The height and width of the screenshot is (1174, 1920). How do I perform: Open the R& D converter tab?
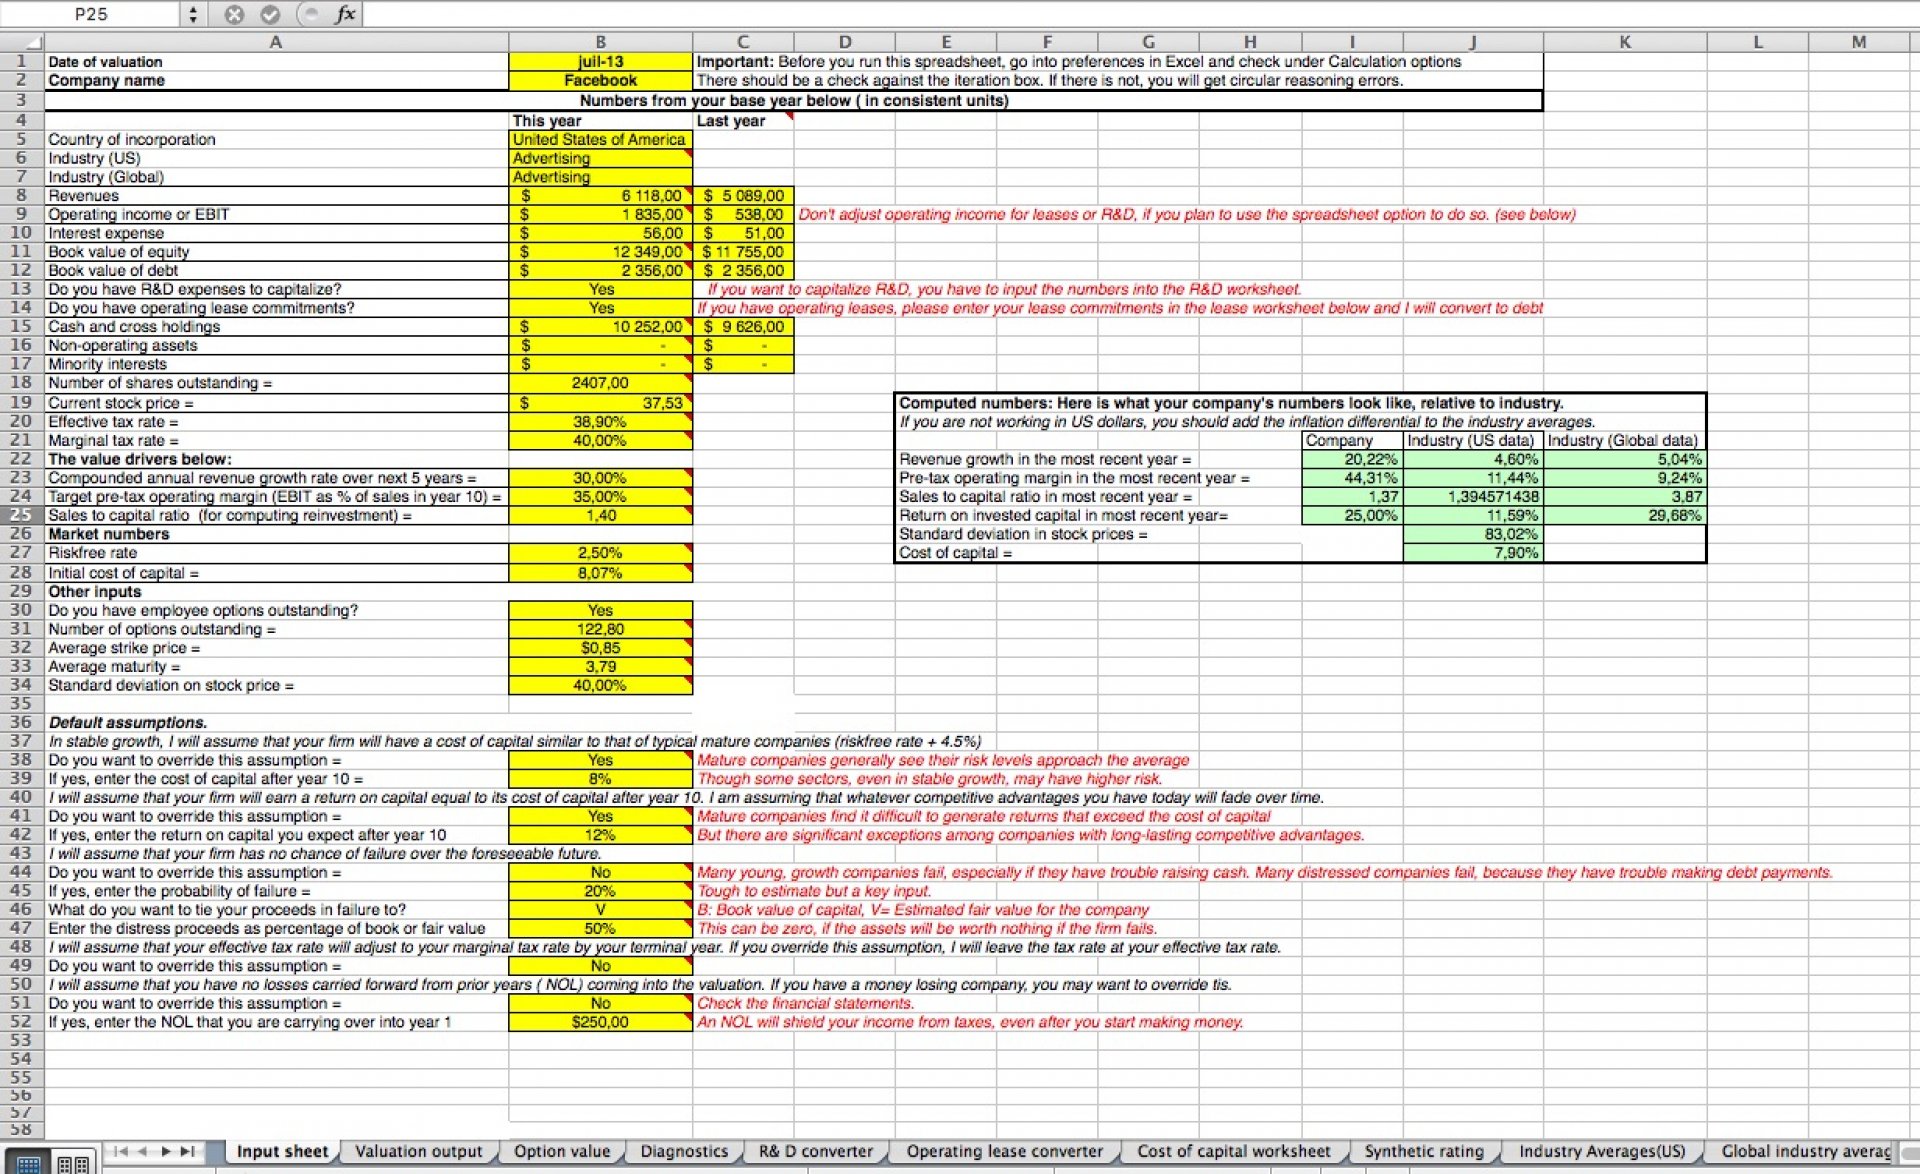tap(815, 1151)
